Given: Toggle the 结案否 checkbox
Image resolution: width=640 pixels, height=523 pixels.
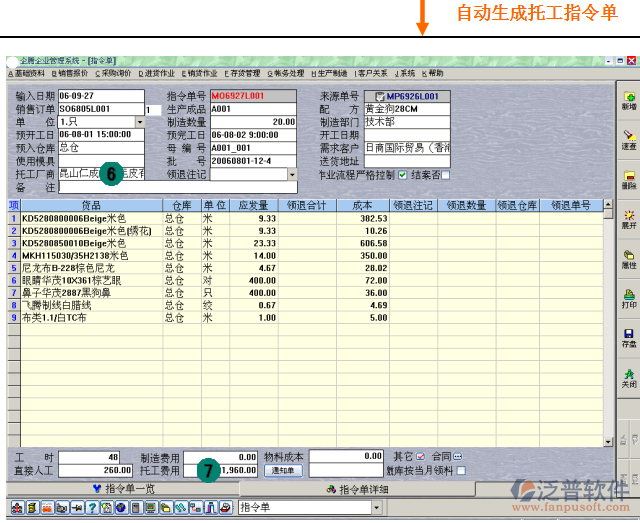Looking at the screenshot, I should pos(446,175).
